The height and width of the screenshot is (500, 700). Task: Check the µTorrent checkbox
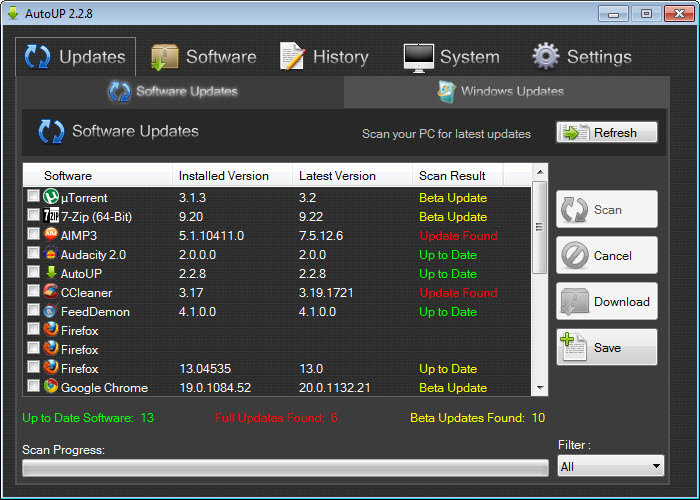(x=33, y=196)
